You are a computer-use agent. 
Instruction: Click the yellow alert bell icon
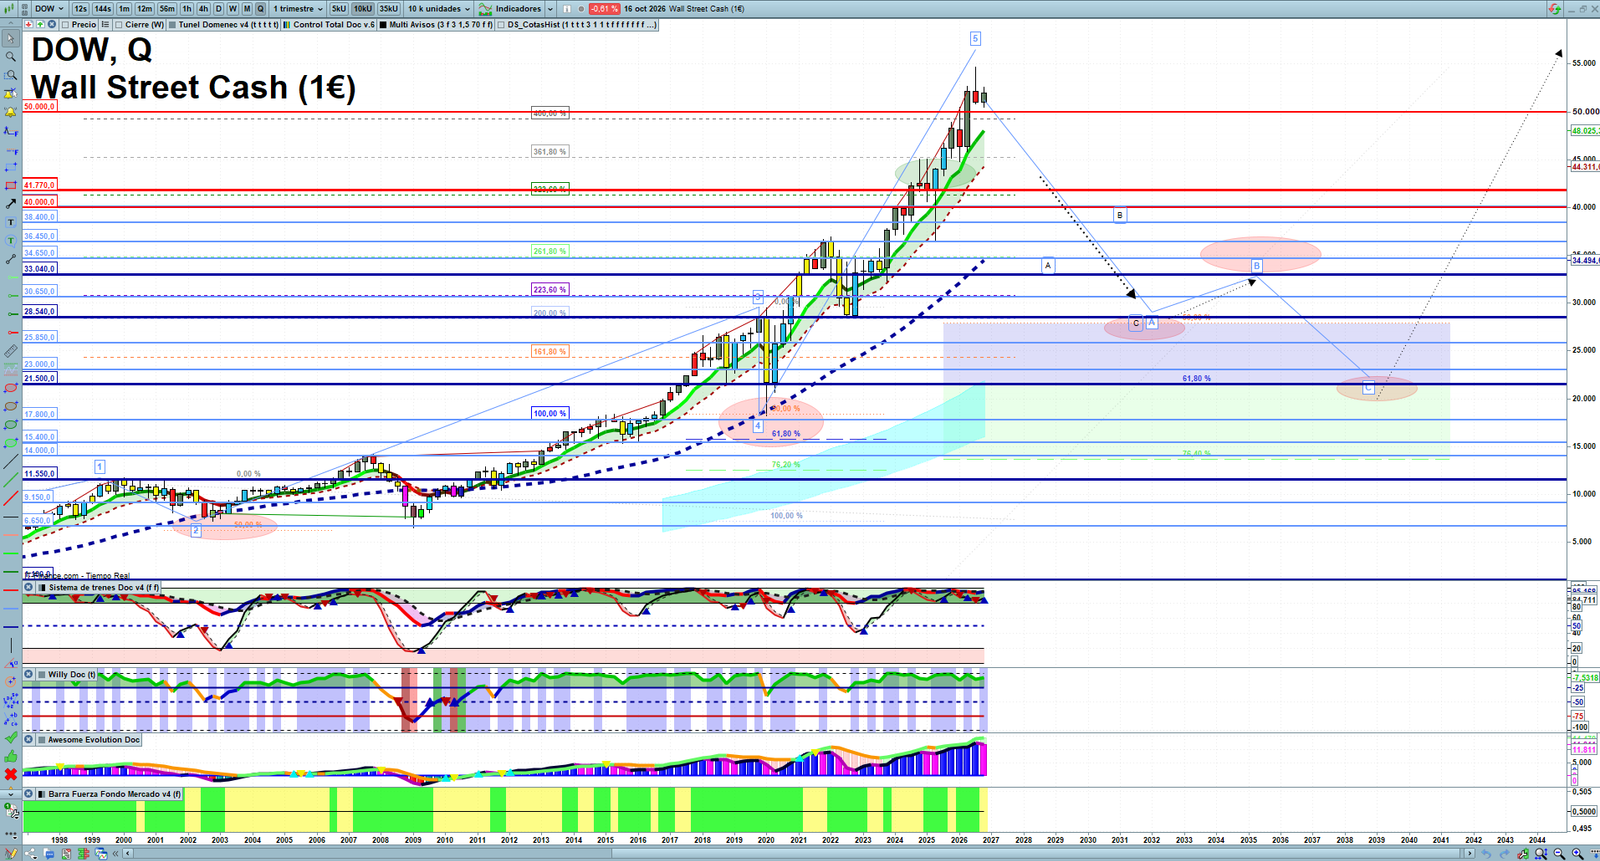pos(11,112)
